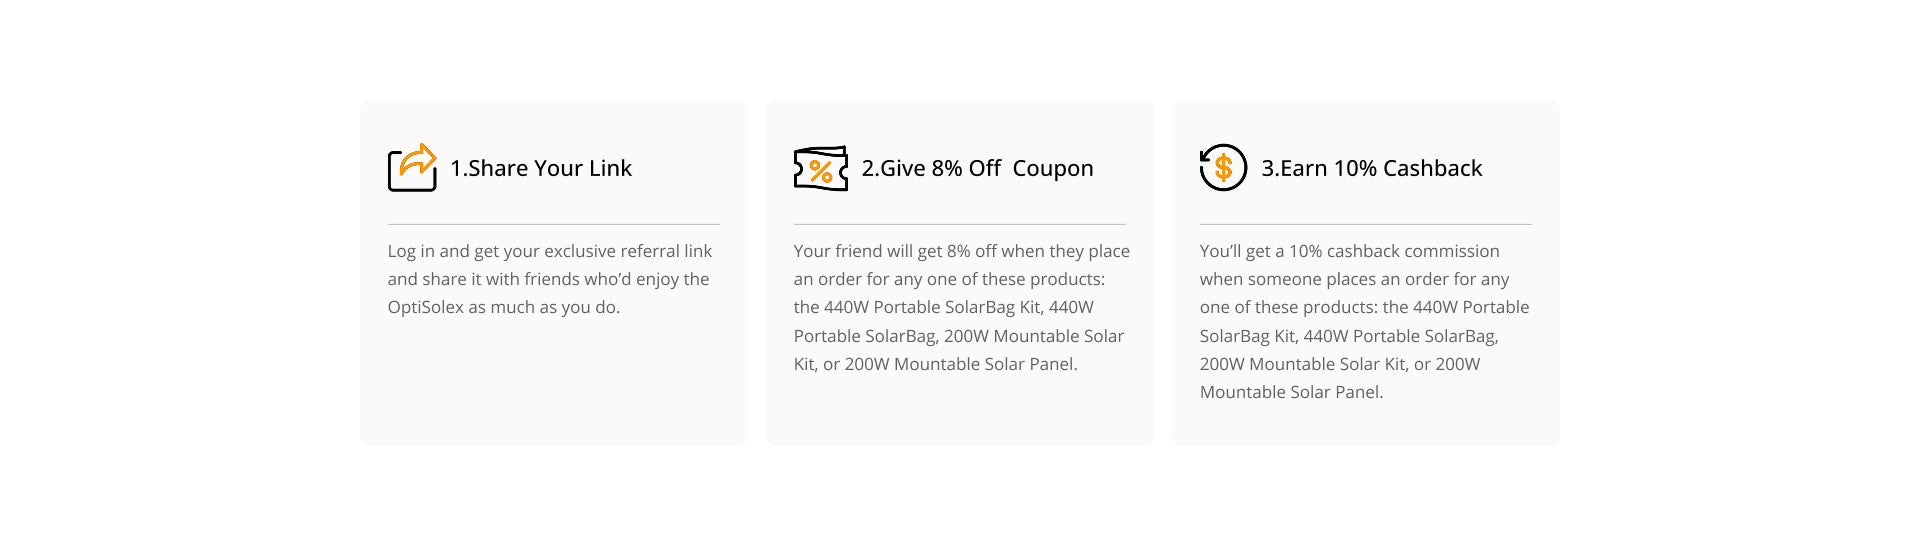Click the divider line under Share Your Link
The image size is (1920, 546).
tap(553, 224)
